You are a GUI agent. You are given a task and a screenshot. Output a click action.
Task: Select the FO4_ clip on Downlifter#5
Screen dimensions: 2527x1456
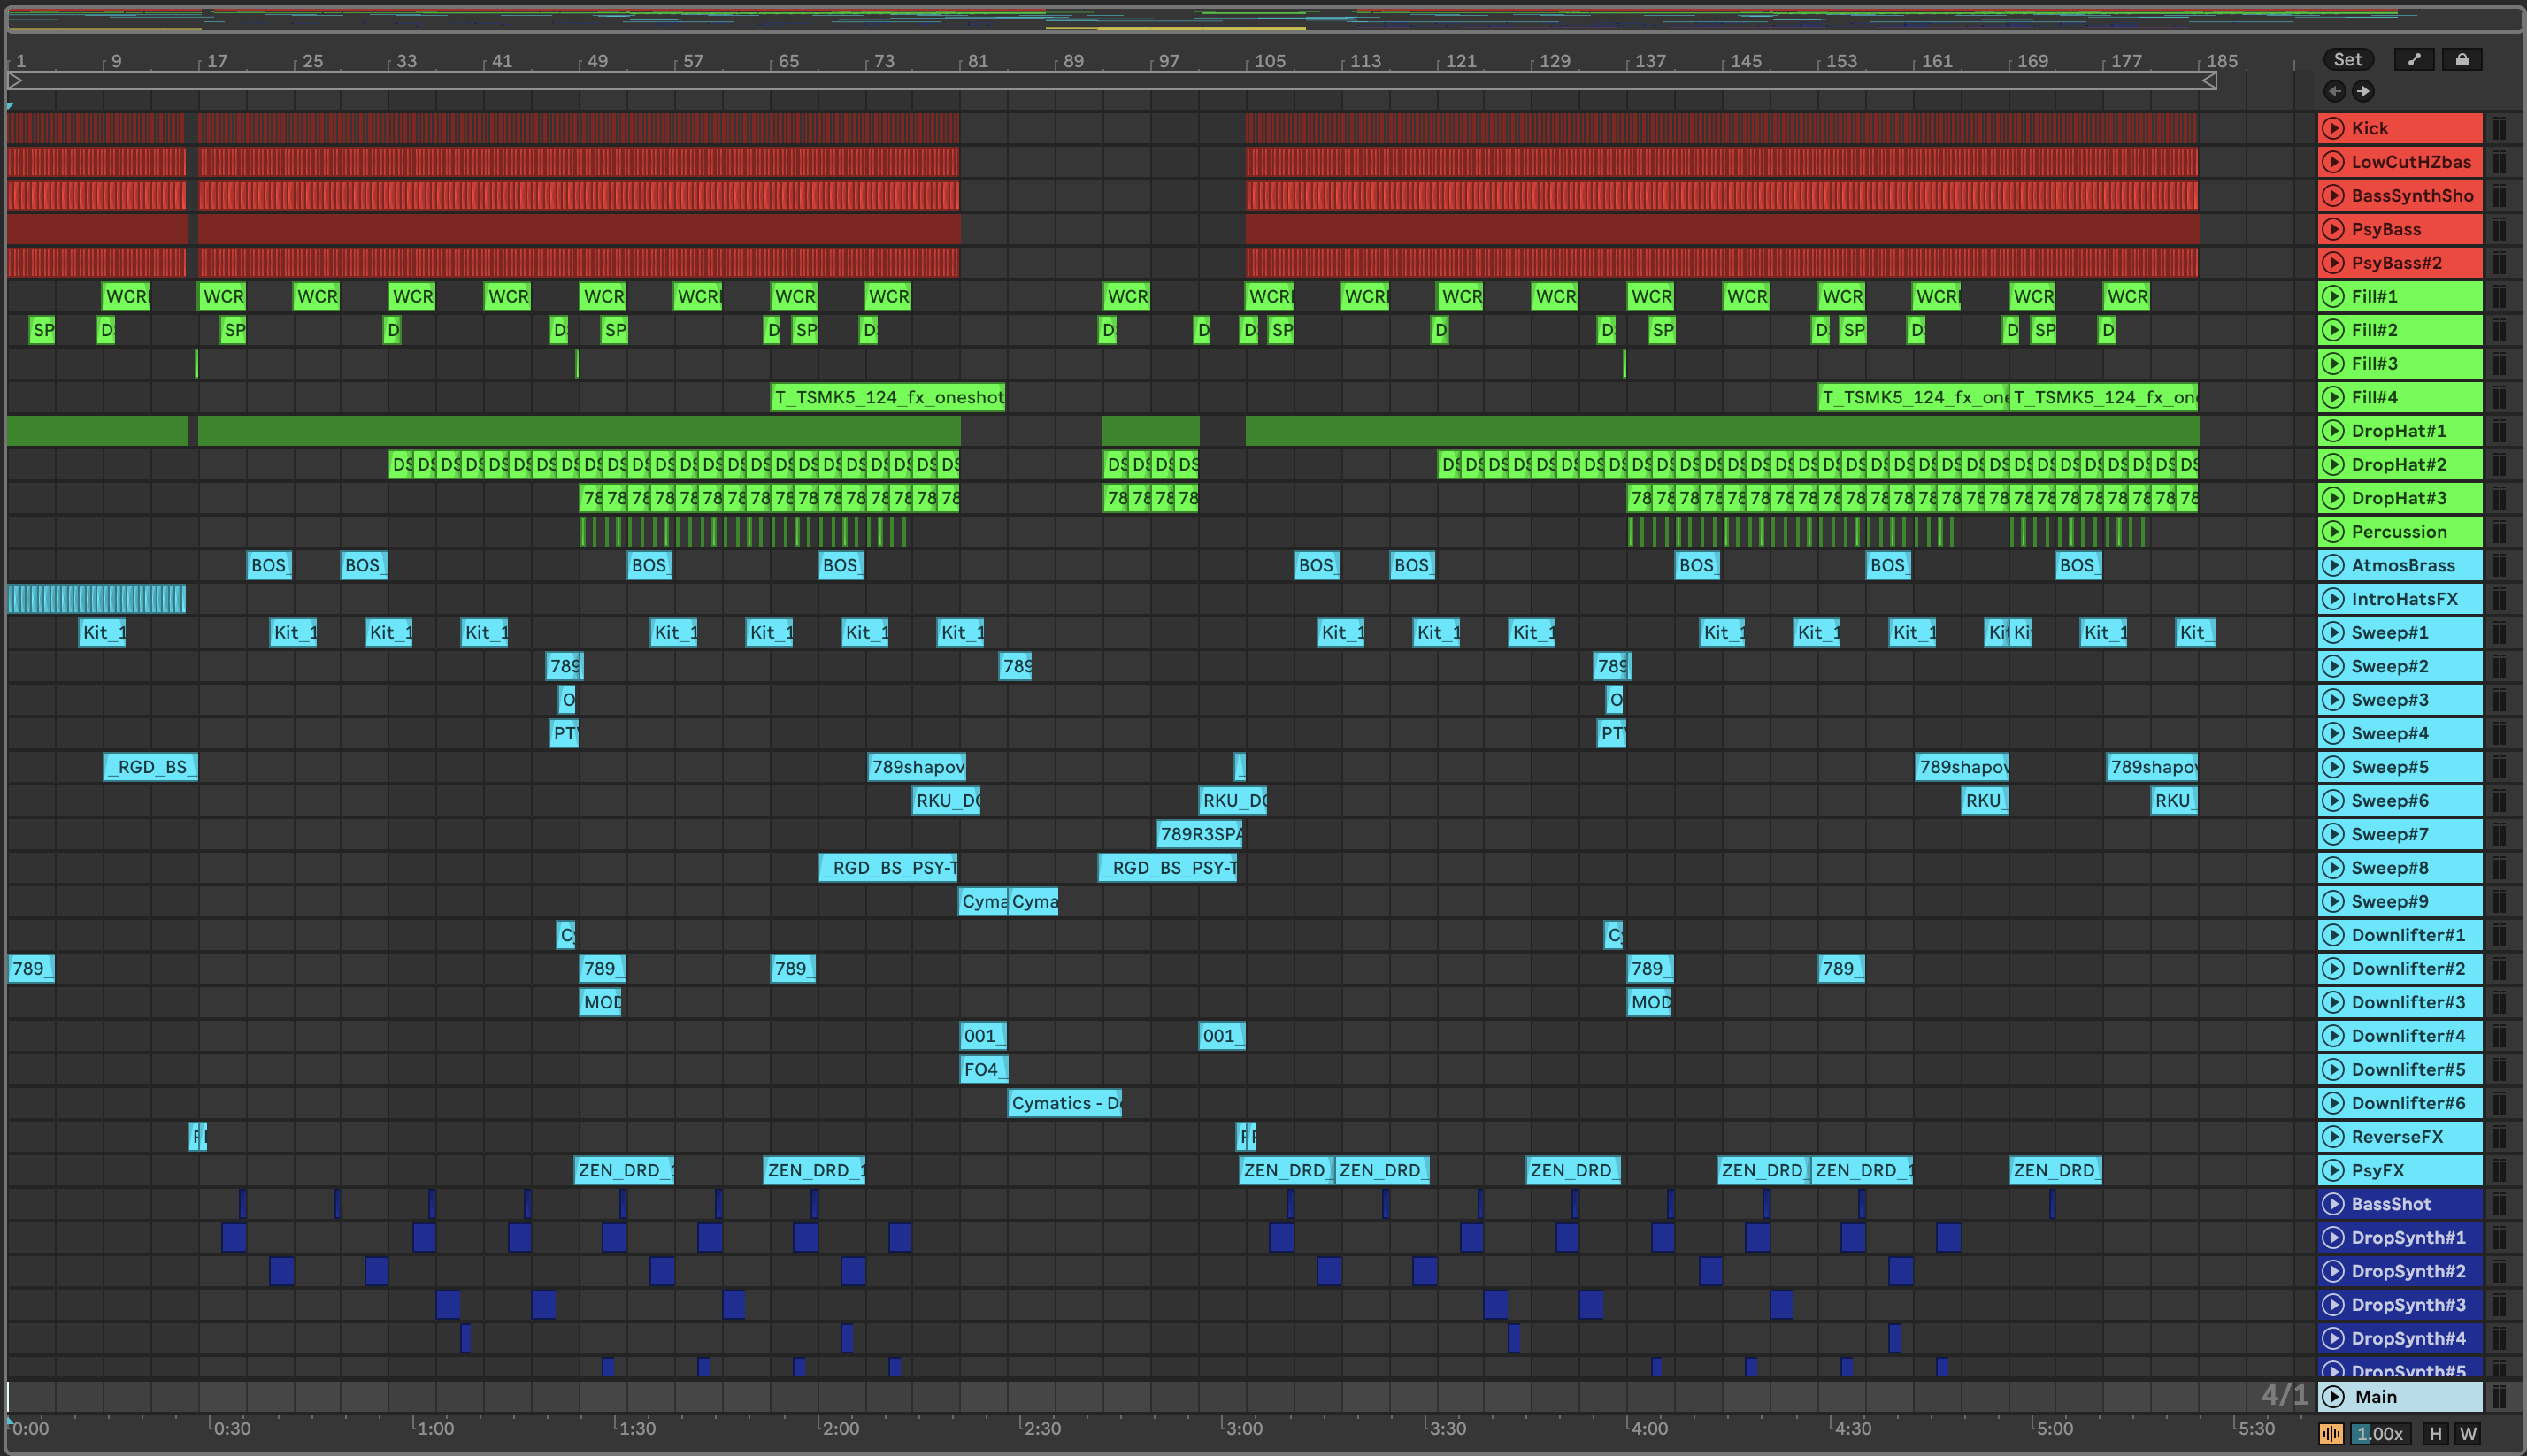click(x=983, y=1069)
